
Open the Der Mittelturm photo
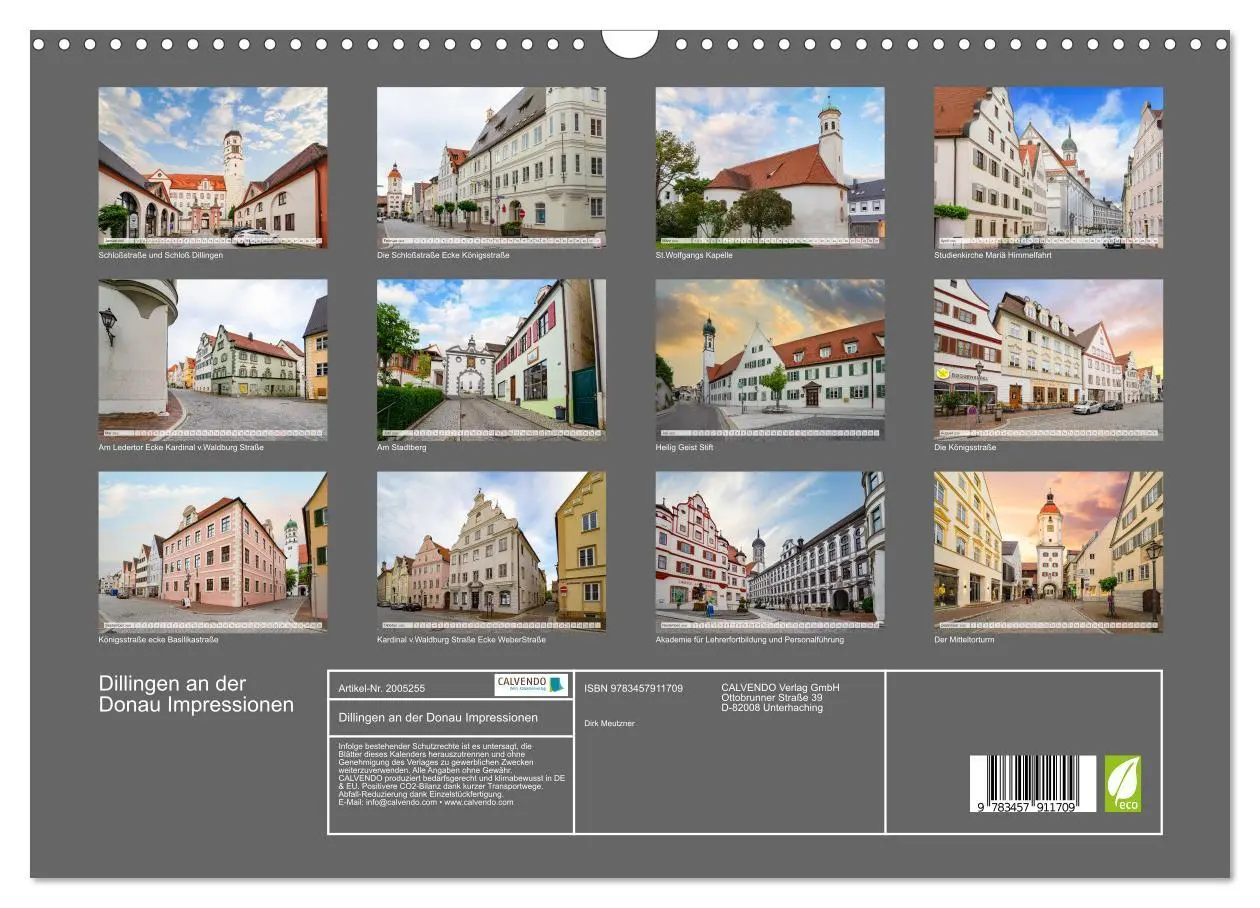click(x=1049, y=552)
